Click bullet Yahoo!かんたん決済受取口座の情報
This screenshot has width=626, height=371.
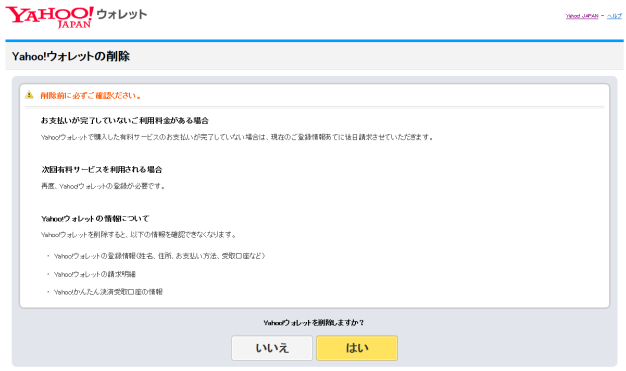108,292
